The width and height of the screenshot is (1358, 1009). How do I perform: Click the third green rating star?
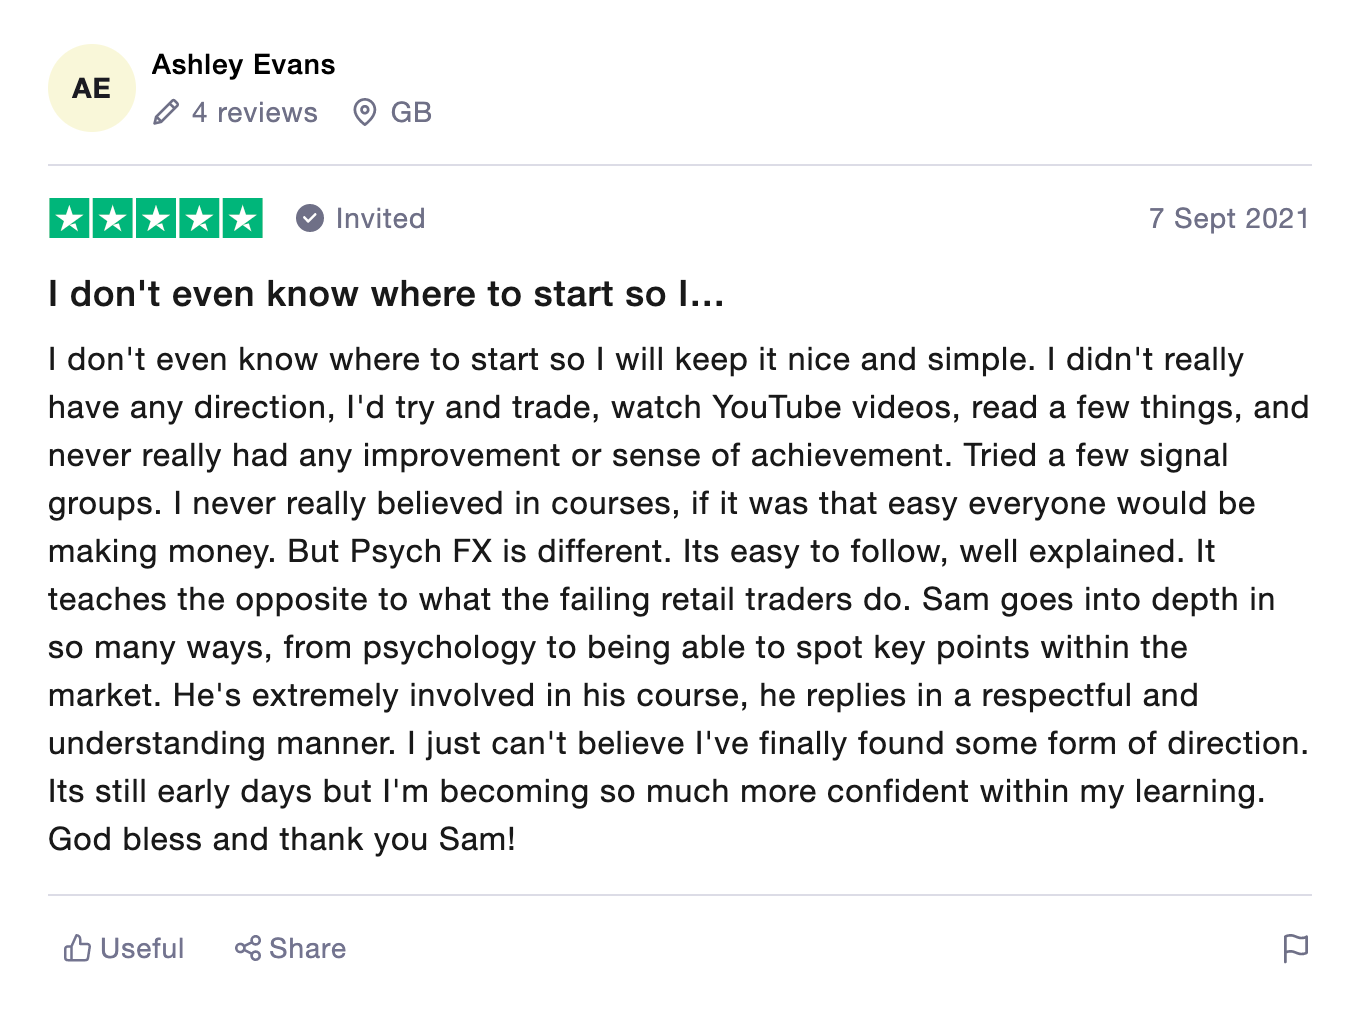point(156,219)
